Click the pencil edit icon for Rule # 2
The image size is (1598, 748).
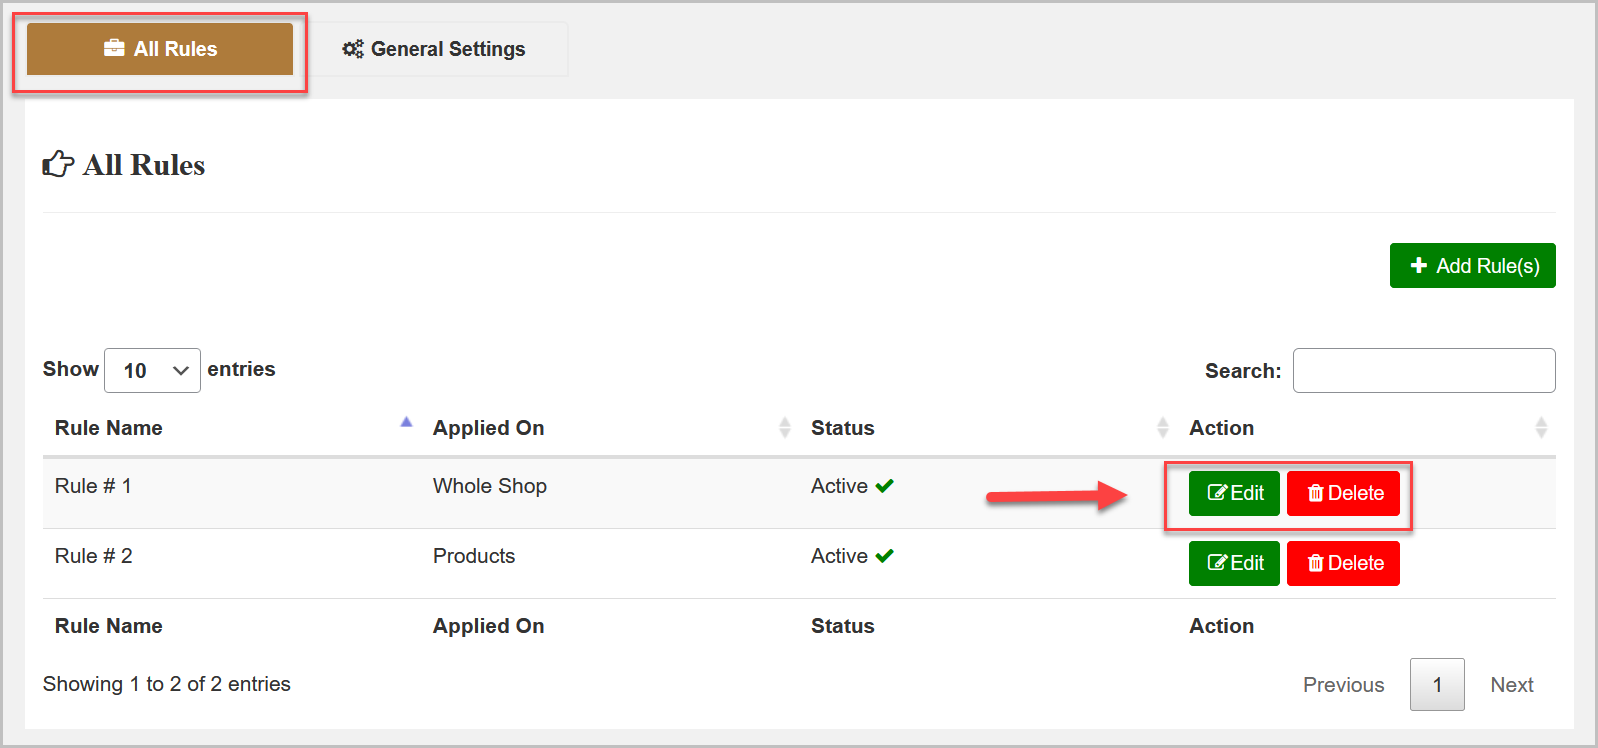pyautogui.click(x=1217, y=563)
